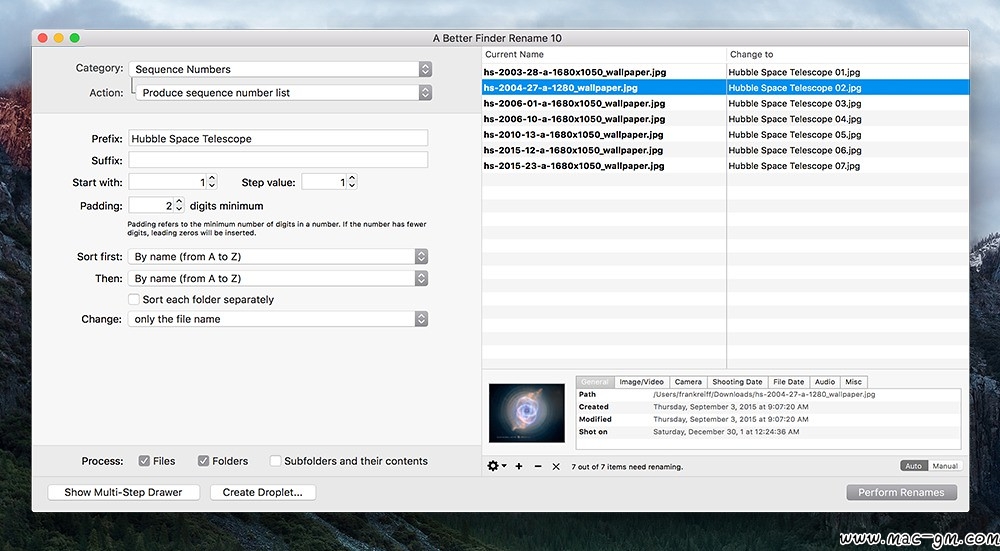The image size is (1000, 551).
Task: Select hs-2010-13-a-1680x1050_wallpaper.jpg row
Action: pyautogui.click(x=725, y=135)
